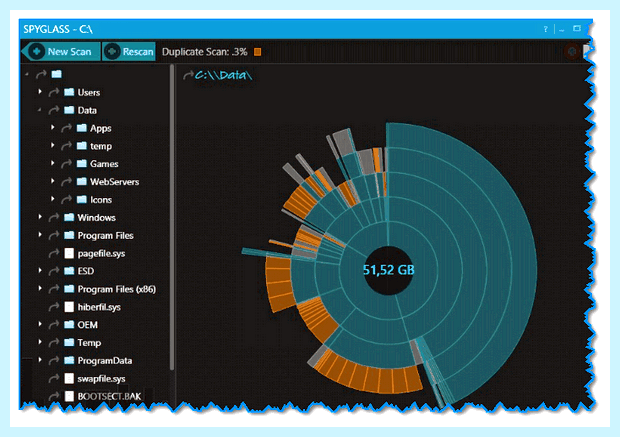The image size is (620, 437).
Task: Click the jump arrow beside C:\Data\ path
Action: (x=188, y=75)
